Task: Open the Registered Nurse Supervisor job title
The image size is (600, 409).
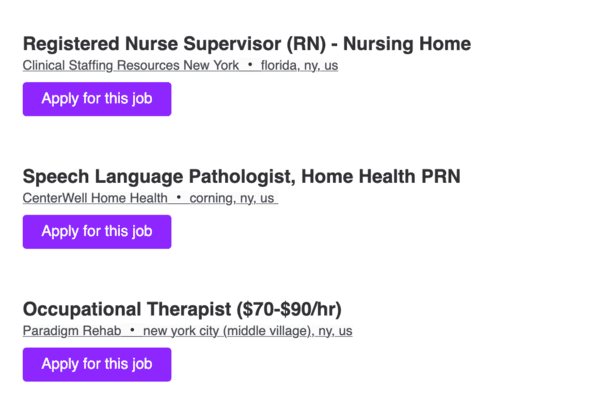Action: [150, 44]
